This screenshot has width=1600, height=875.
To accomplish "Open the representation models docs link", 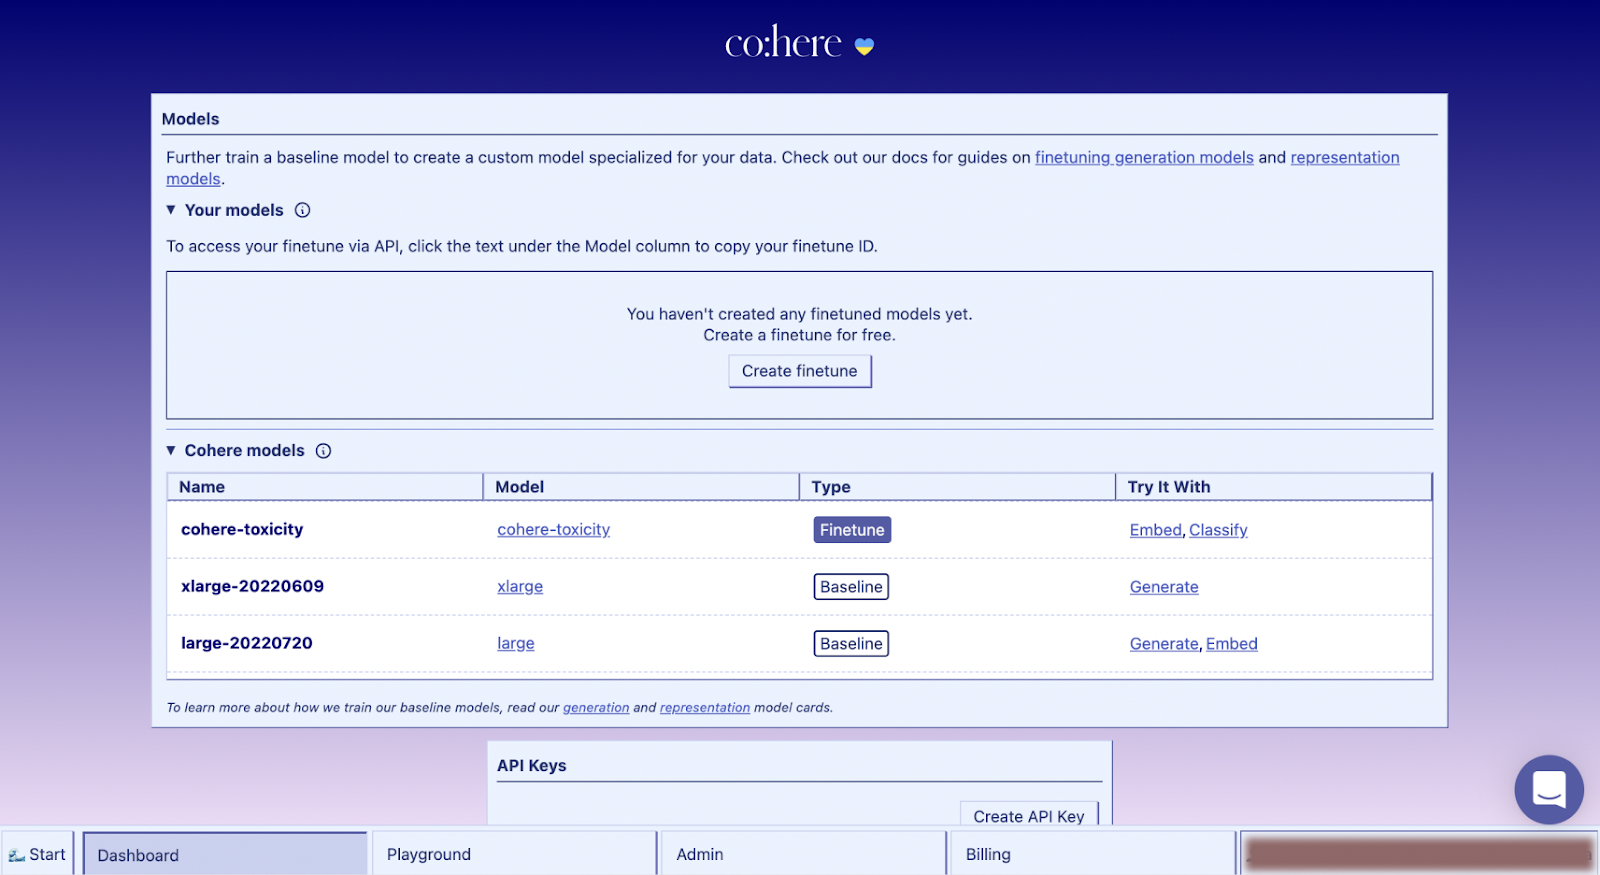I will [1345, 157].
